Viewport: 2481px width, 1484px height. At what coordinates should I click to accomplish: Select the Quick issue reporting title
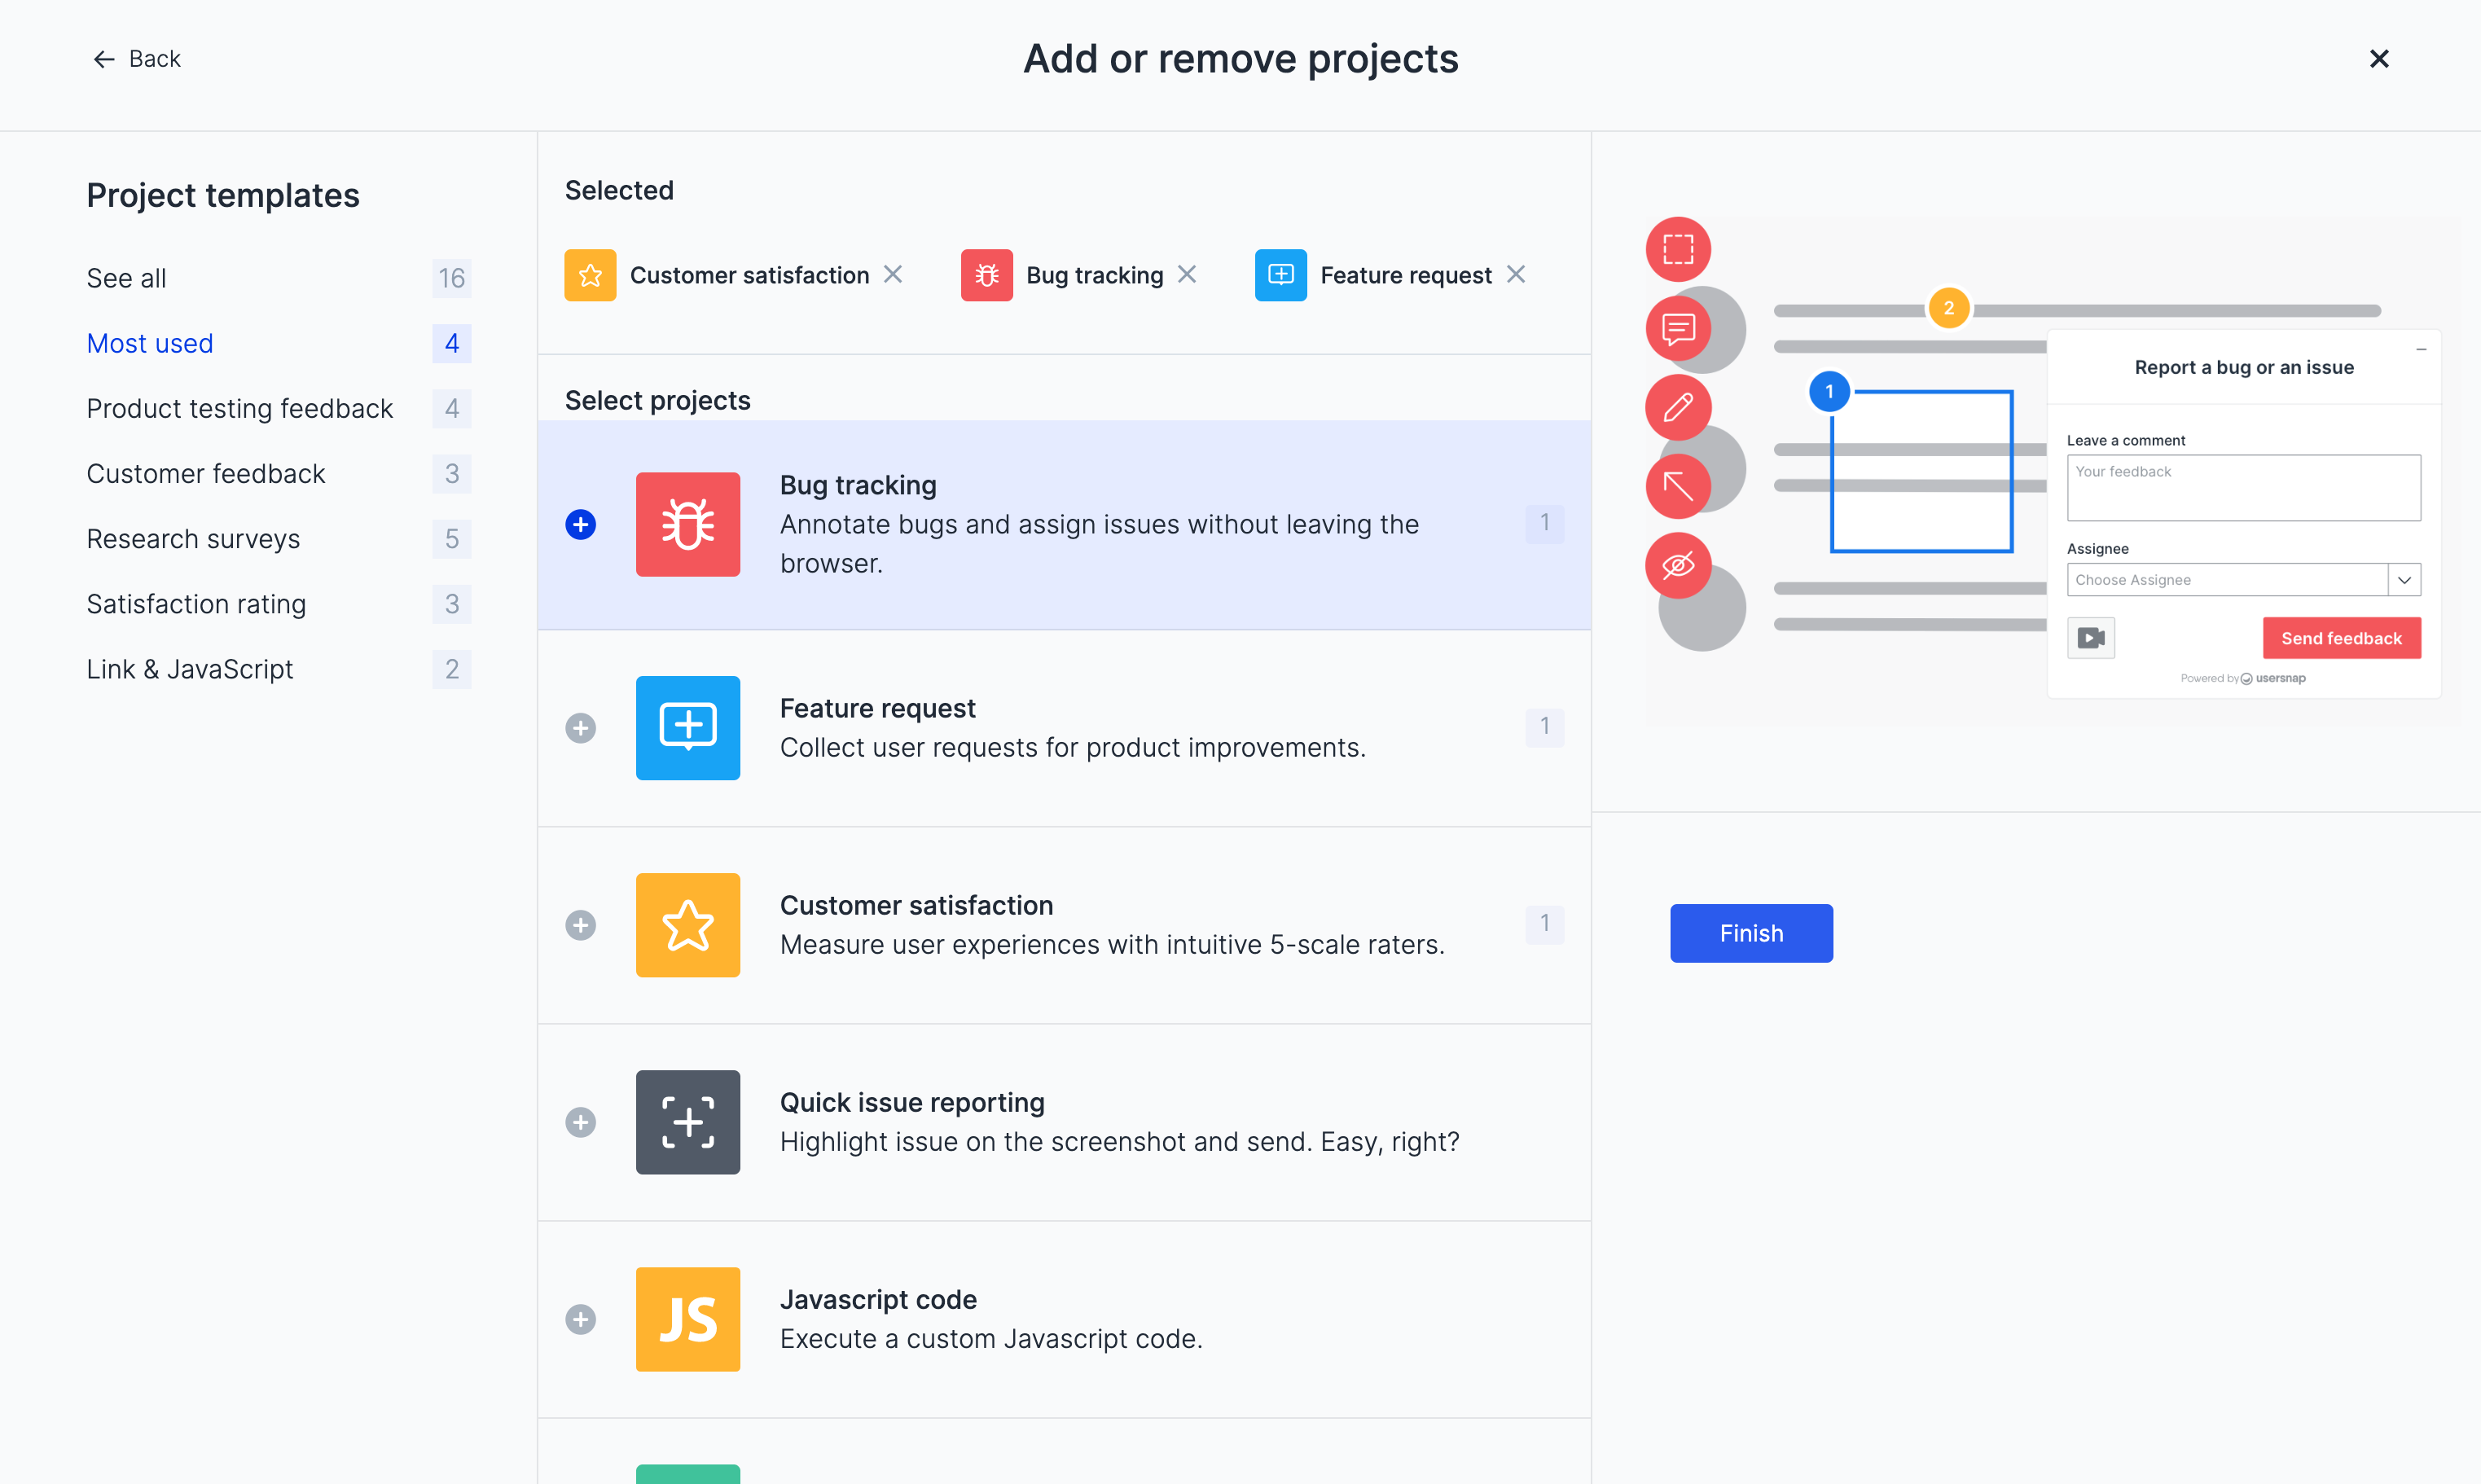tap(912, 1102)
